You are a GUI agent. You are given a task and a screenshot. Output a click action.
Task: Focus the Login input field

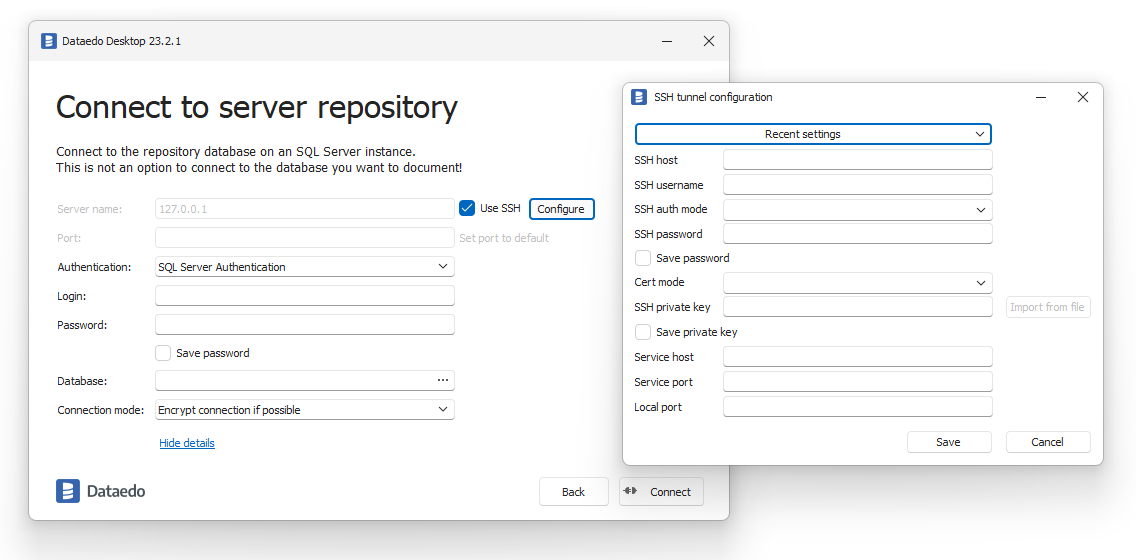(305, 296)
